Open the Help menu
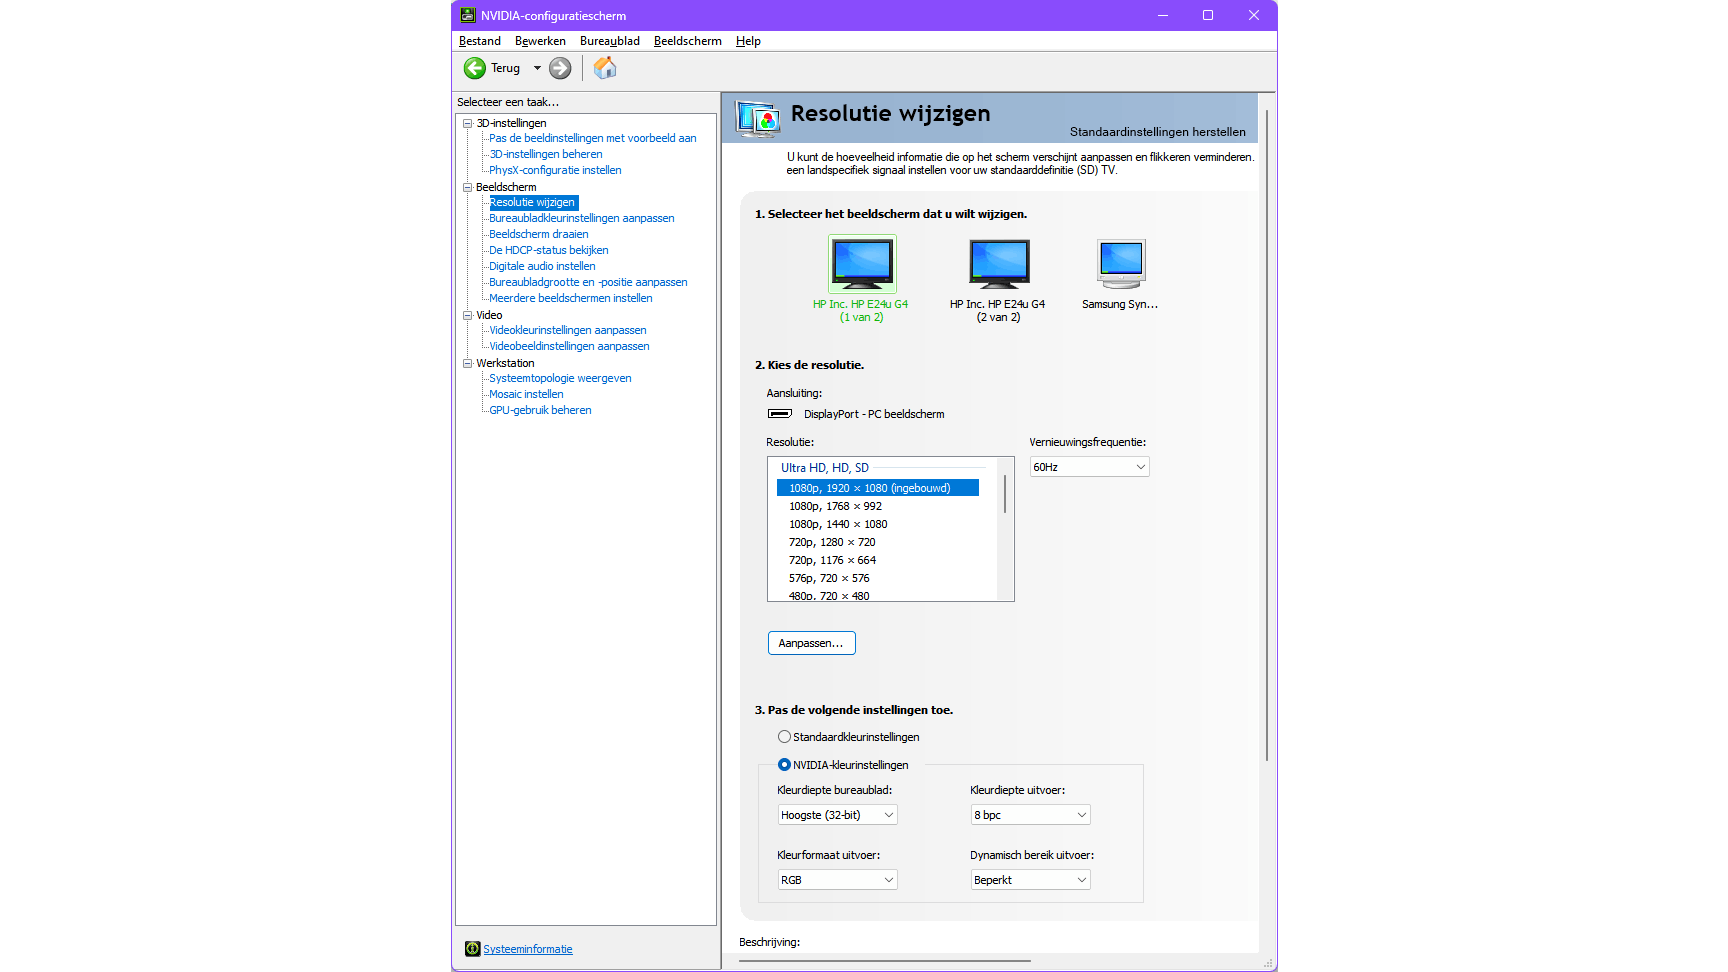This screenshot has height=972, width=1728. coord(748,41)
